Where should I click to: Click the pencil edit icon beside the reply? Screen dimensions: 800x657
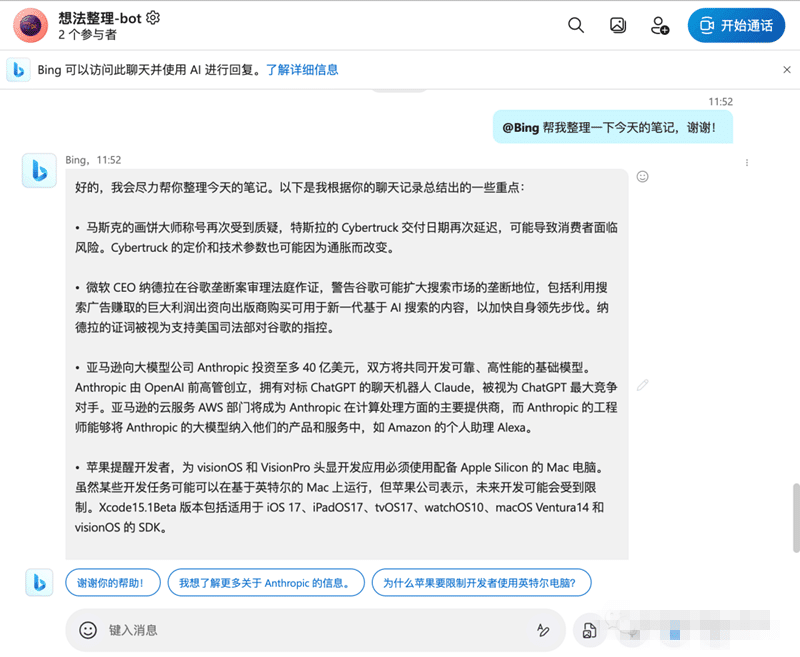[642, 385]
